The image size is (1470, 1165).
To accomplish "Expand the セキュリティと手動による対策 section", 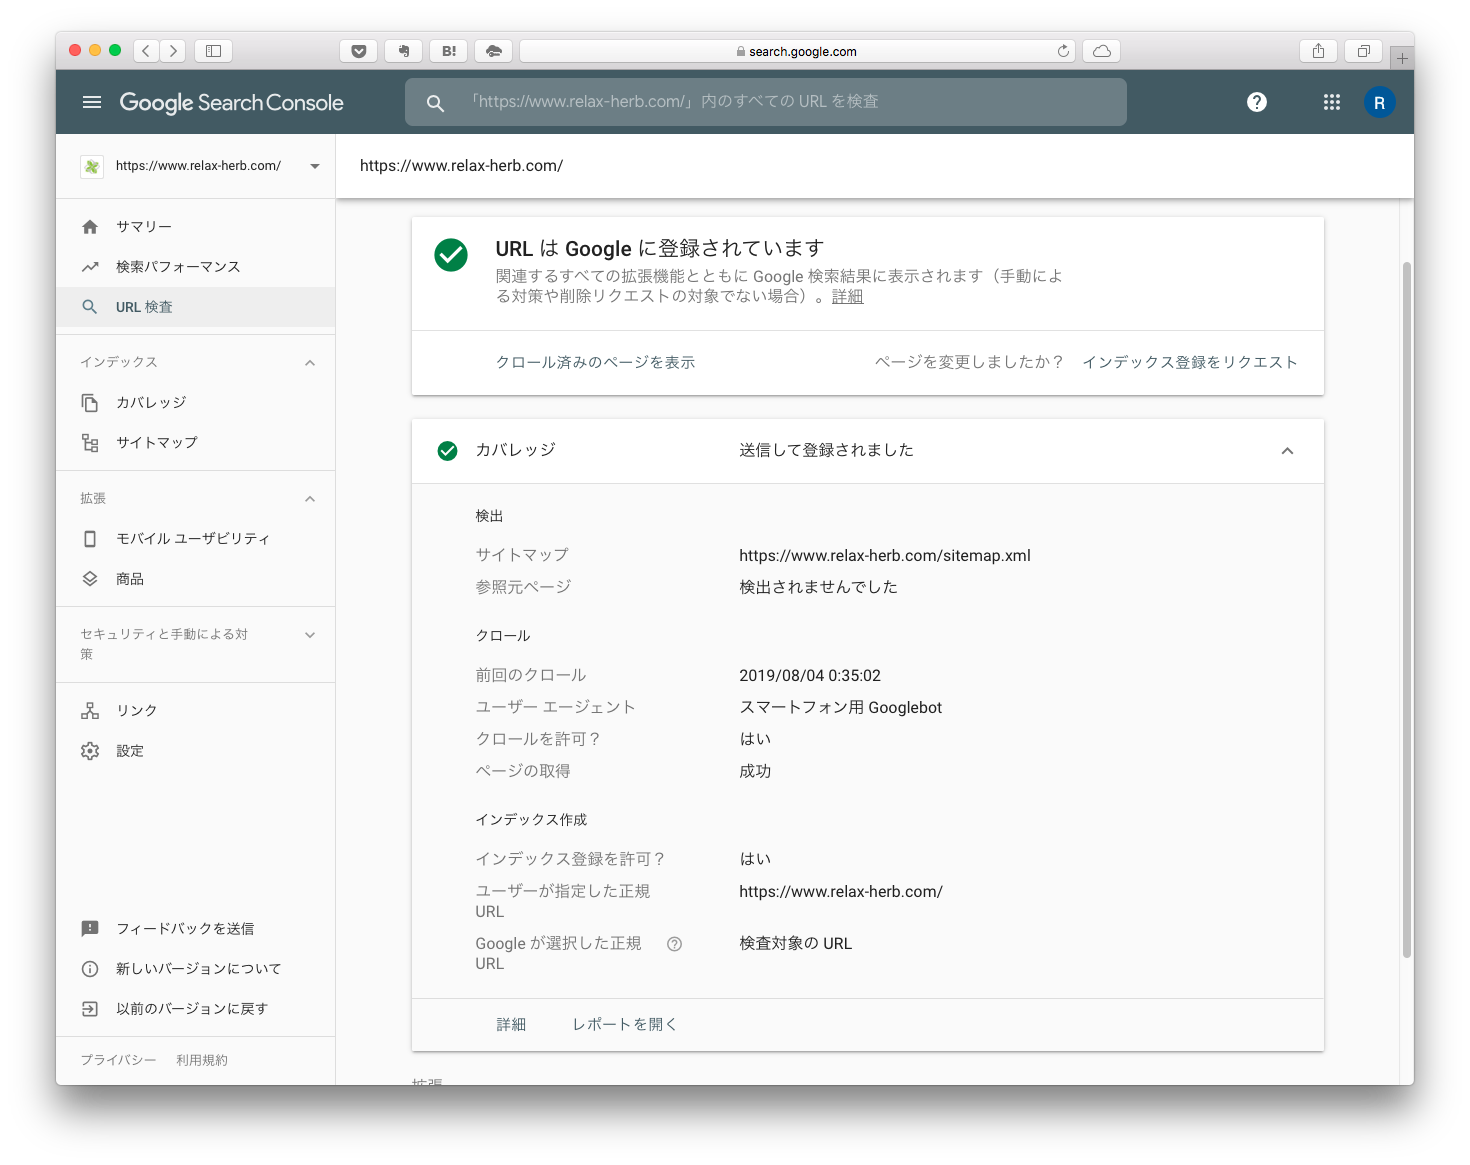I will (x=310, y=635).
